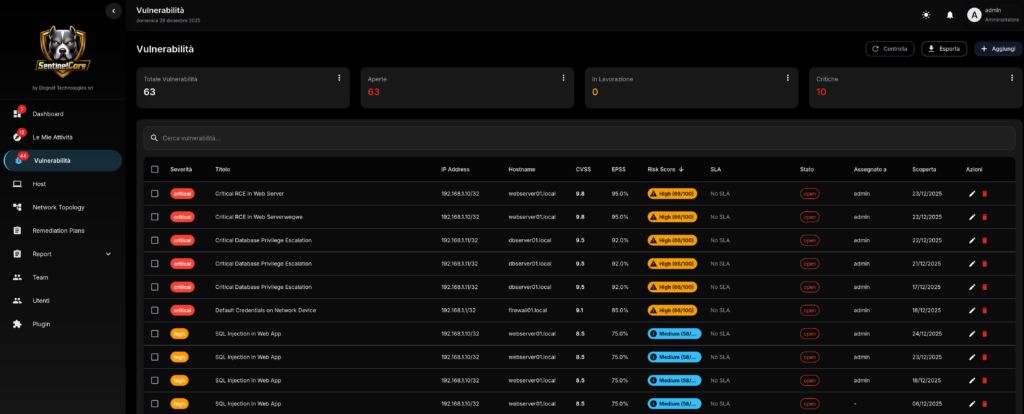Click the Le Mie Attività badge icon
The width and height of the screenshot is (1024, 414).
point(18,136)
